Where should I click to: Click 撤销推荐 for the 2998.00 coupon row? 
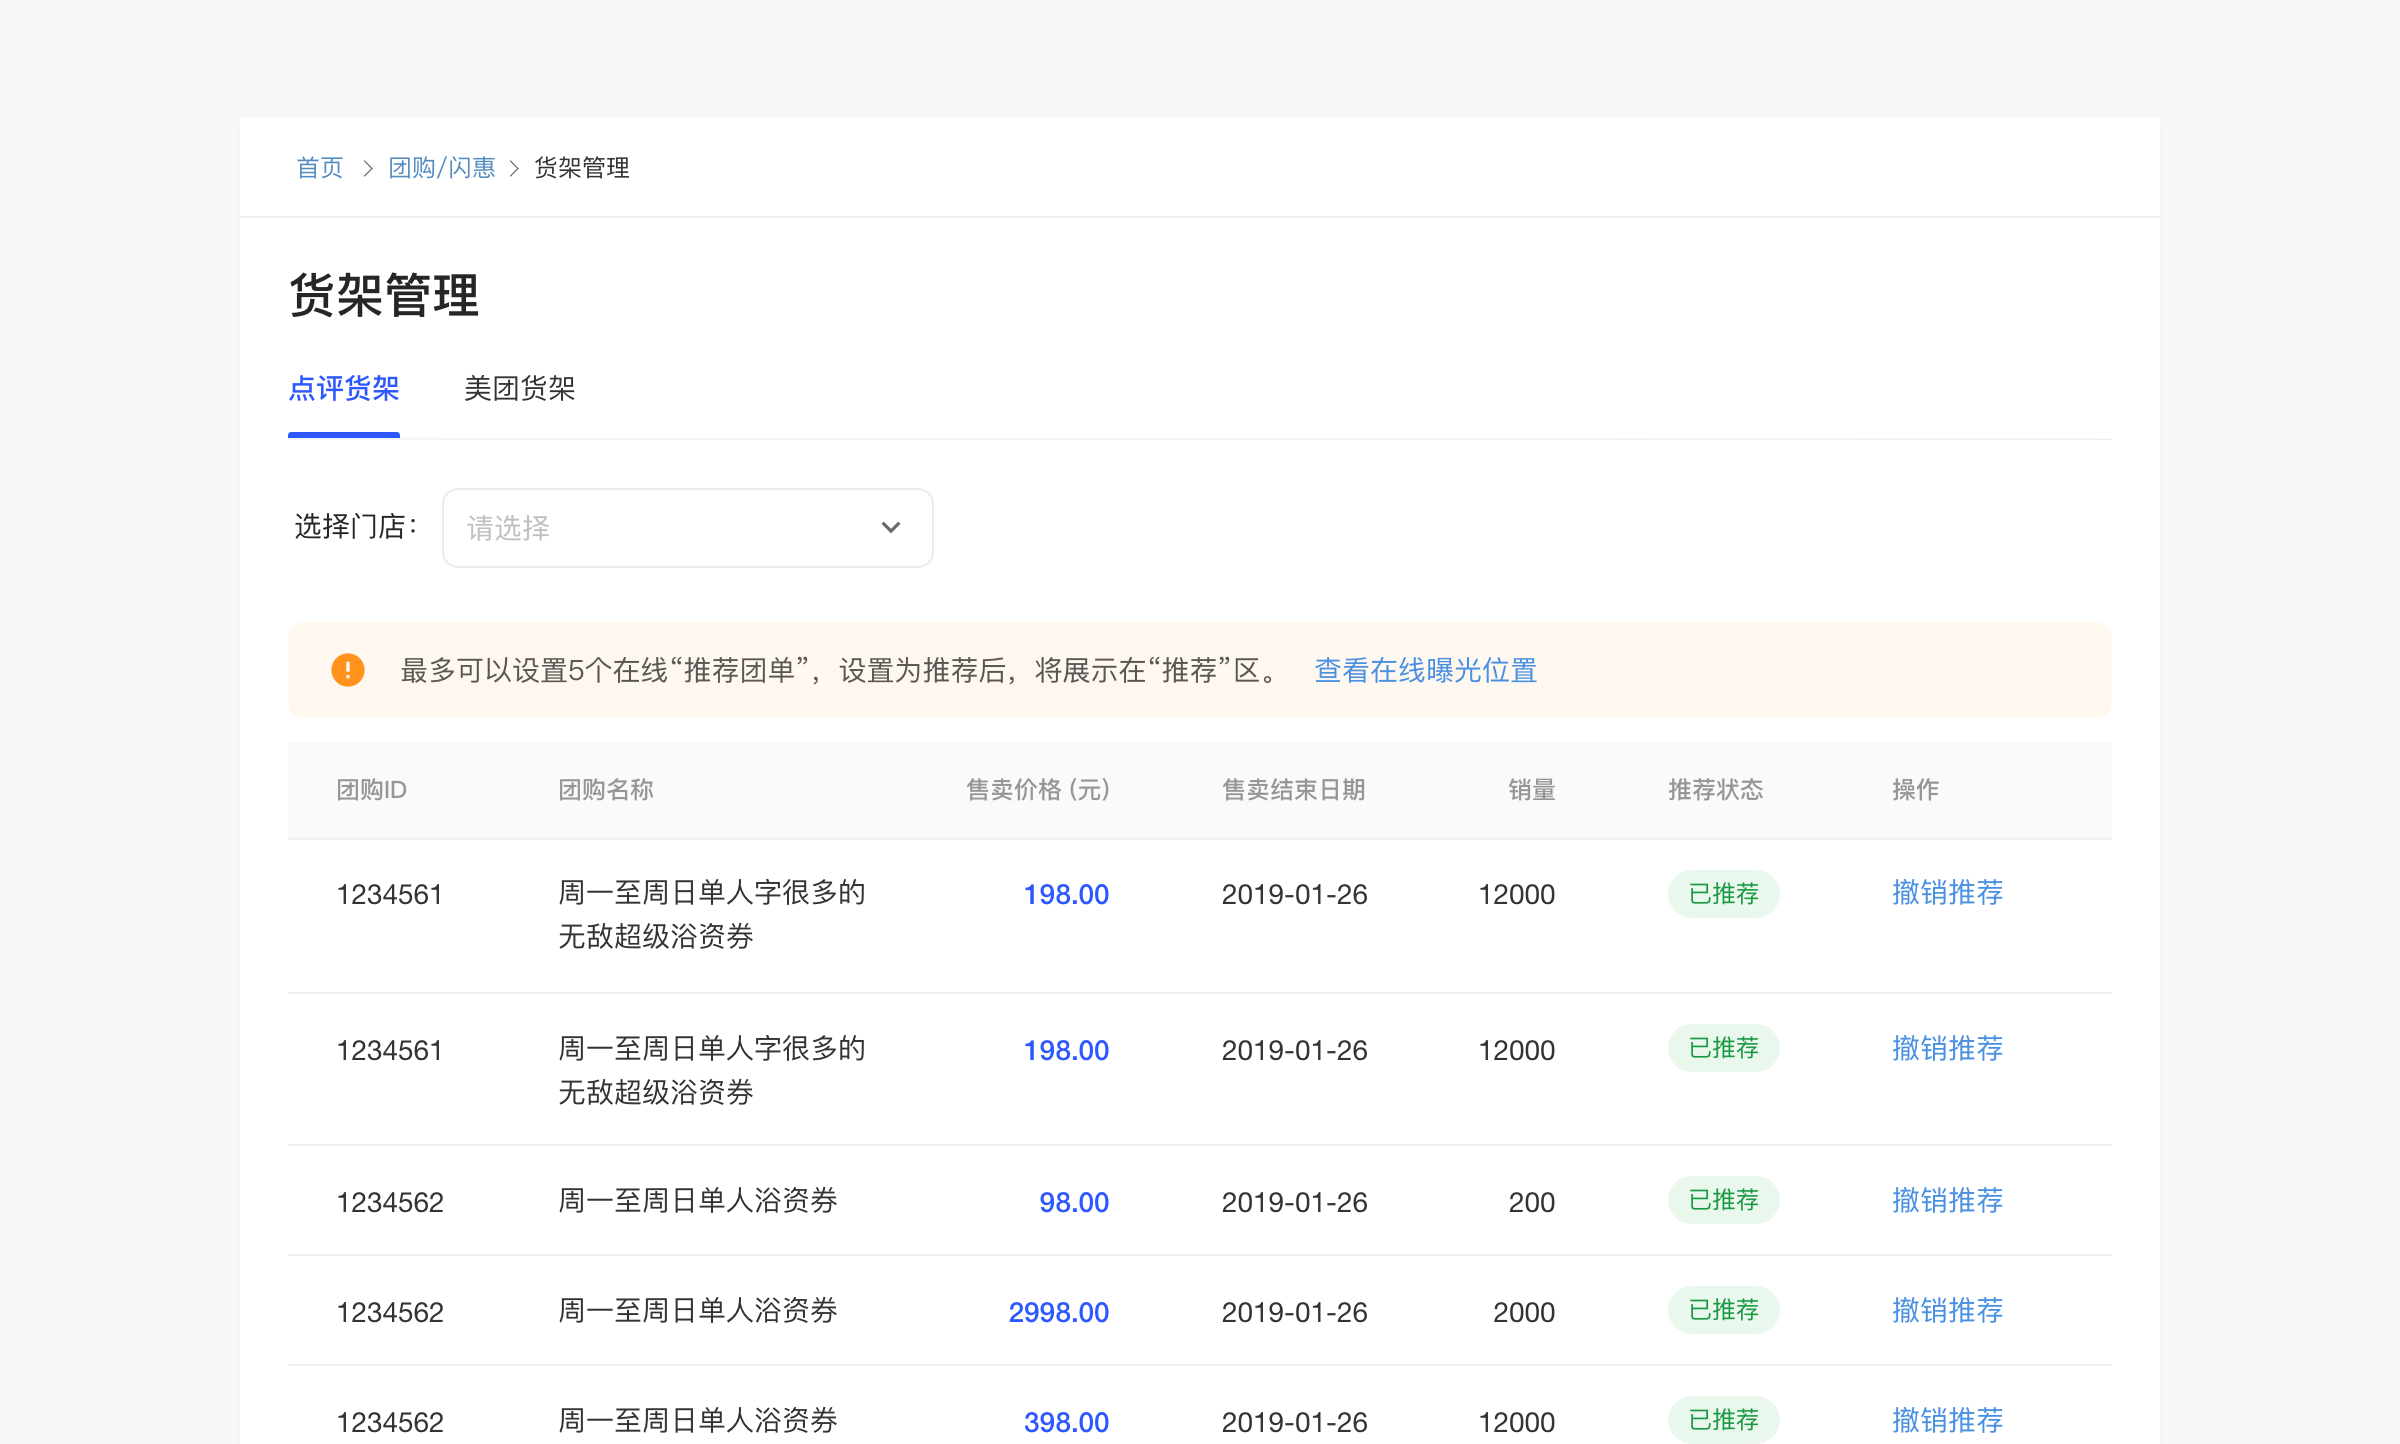tap(1948, 1311)
